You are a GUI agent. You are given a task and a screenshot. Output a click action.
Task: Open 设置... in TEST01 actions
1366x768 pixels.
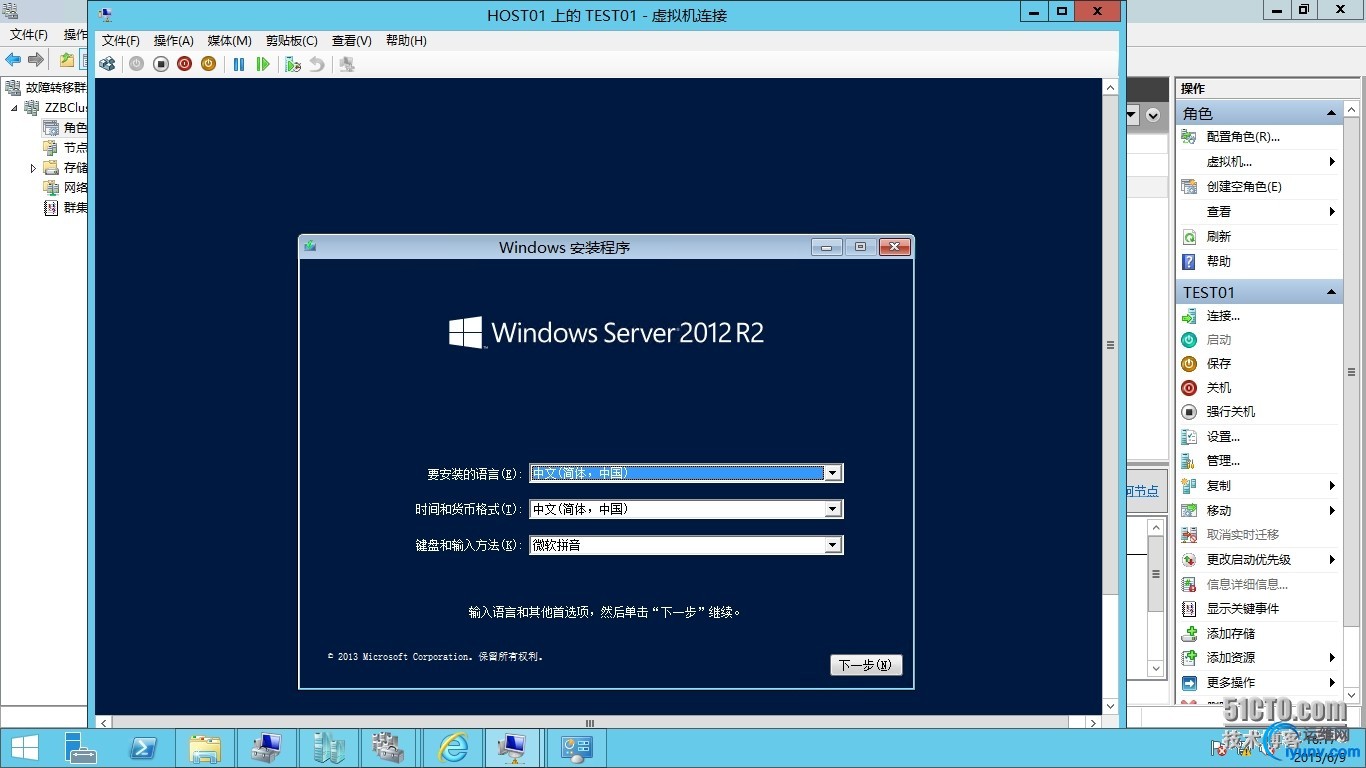(1223, 437)
